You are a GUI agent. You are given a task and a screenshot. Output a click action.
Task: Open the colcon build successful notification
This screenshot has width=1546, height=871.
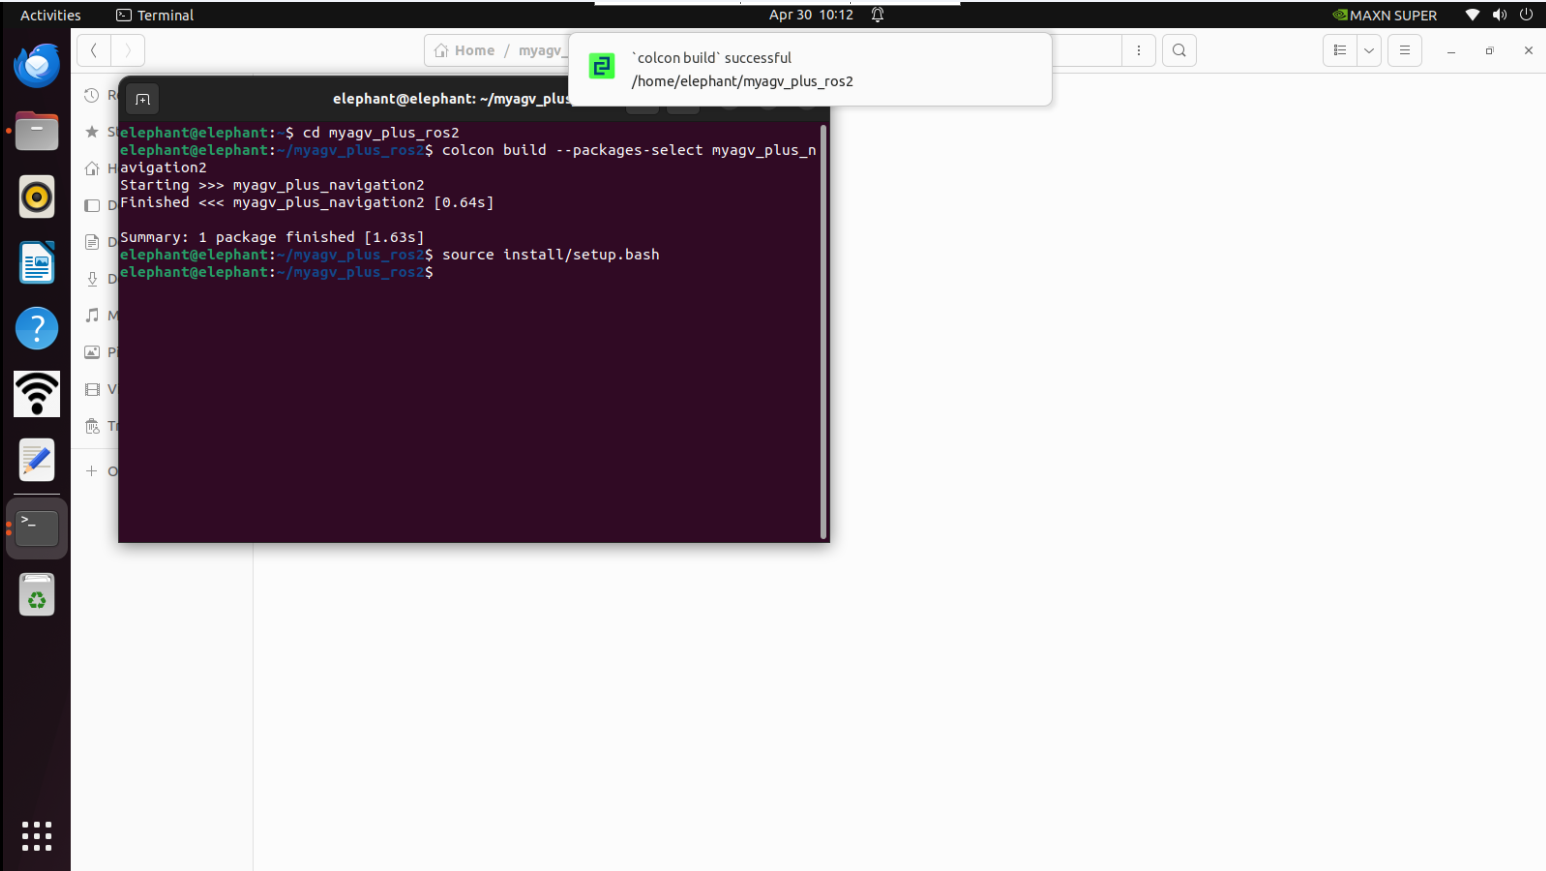pyautogui.click(x=810, y=69)
